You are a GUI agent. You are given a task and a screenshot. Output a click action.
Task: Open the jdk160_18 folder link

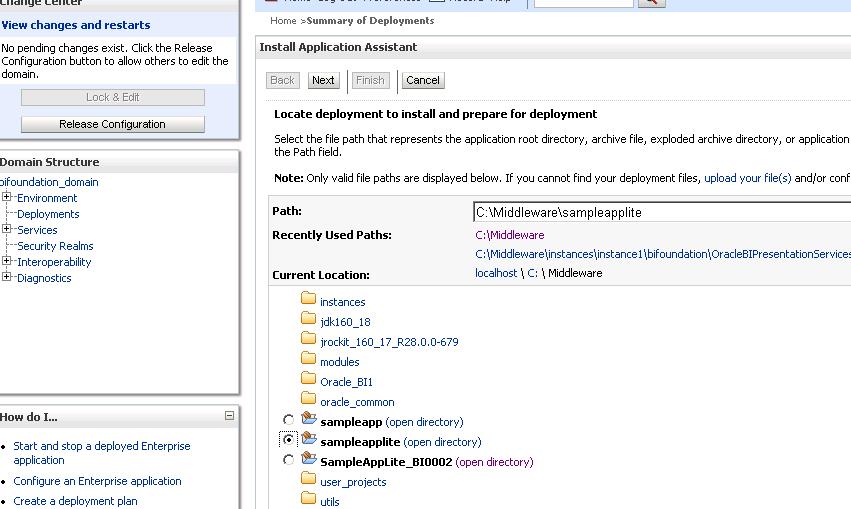[345, 322]
